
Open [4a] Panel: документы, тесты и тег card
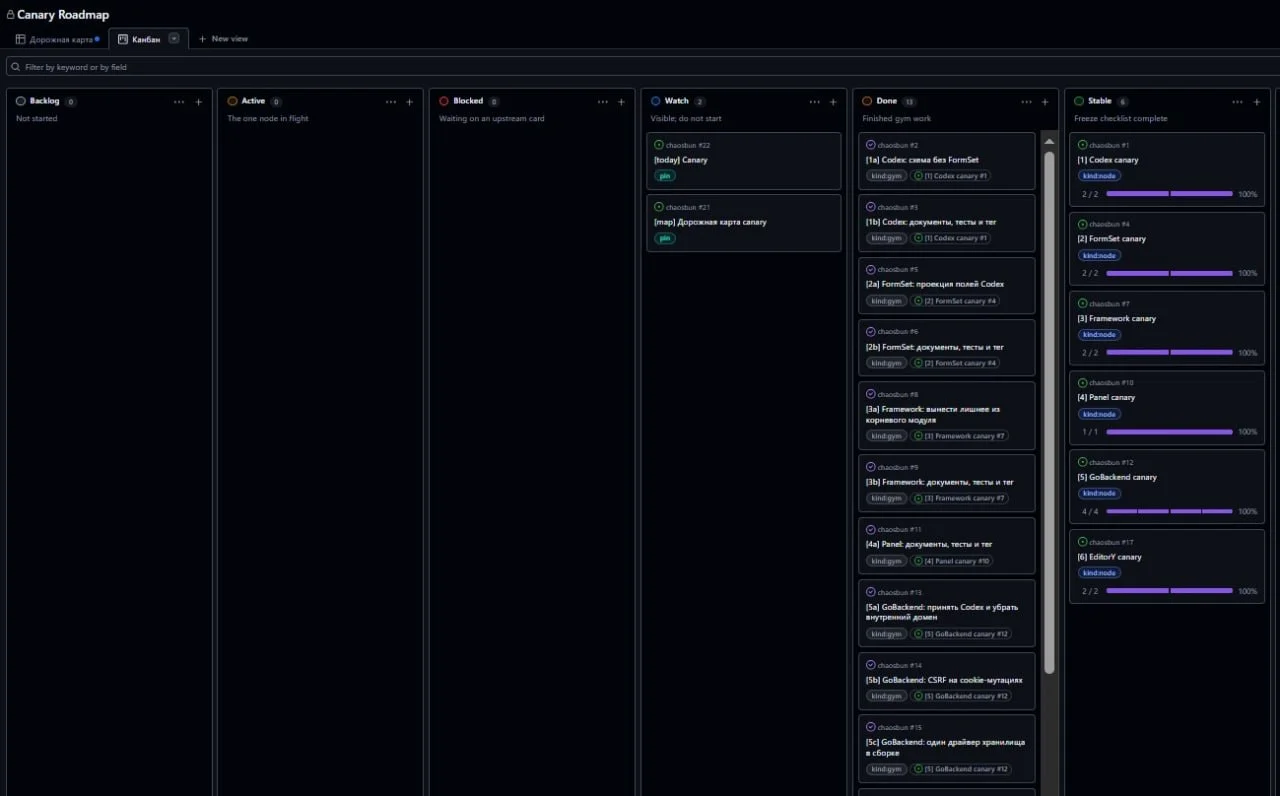point(929,545)
